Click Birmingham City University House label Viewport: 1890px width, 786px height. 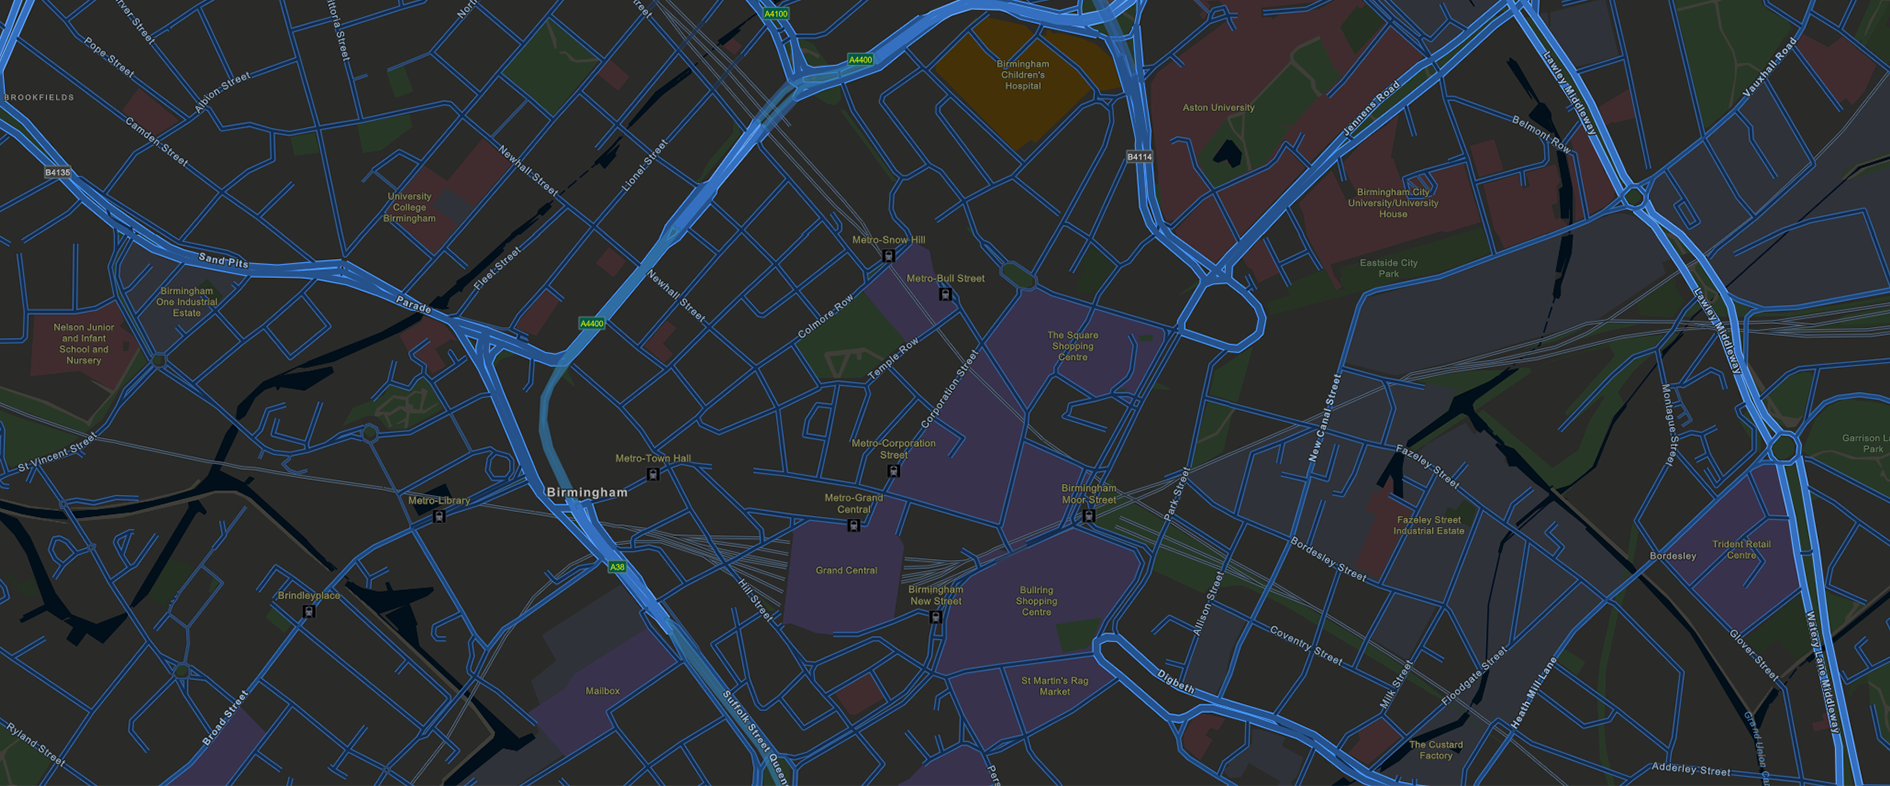(x=1393, y=203)
